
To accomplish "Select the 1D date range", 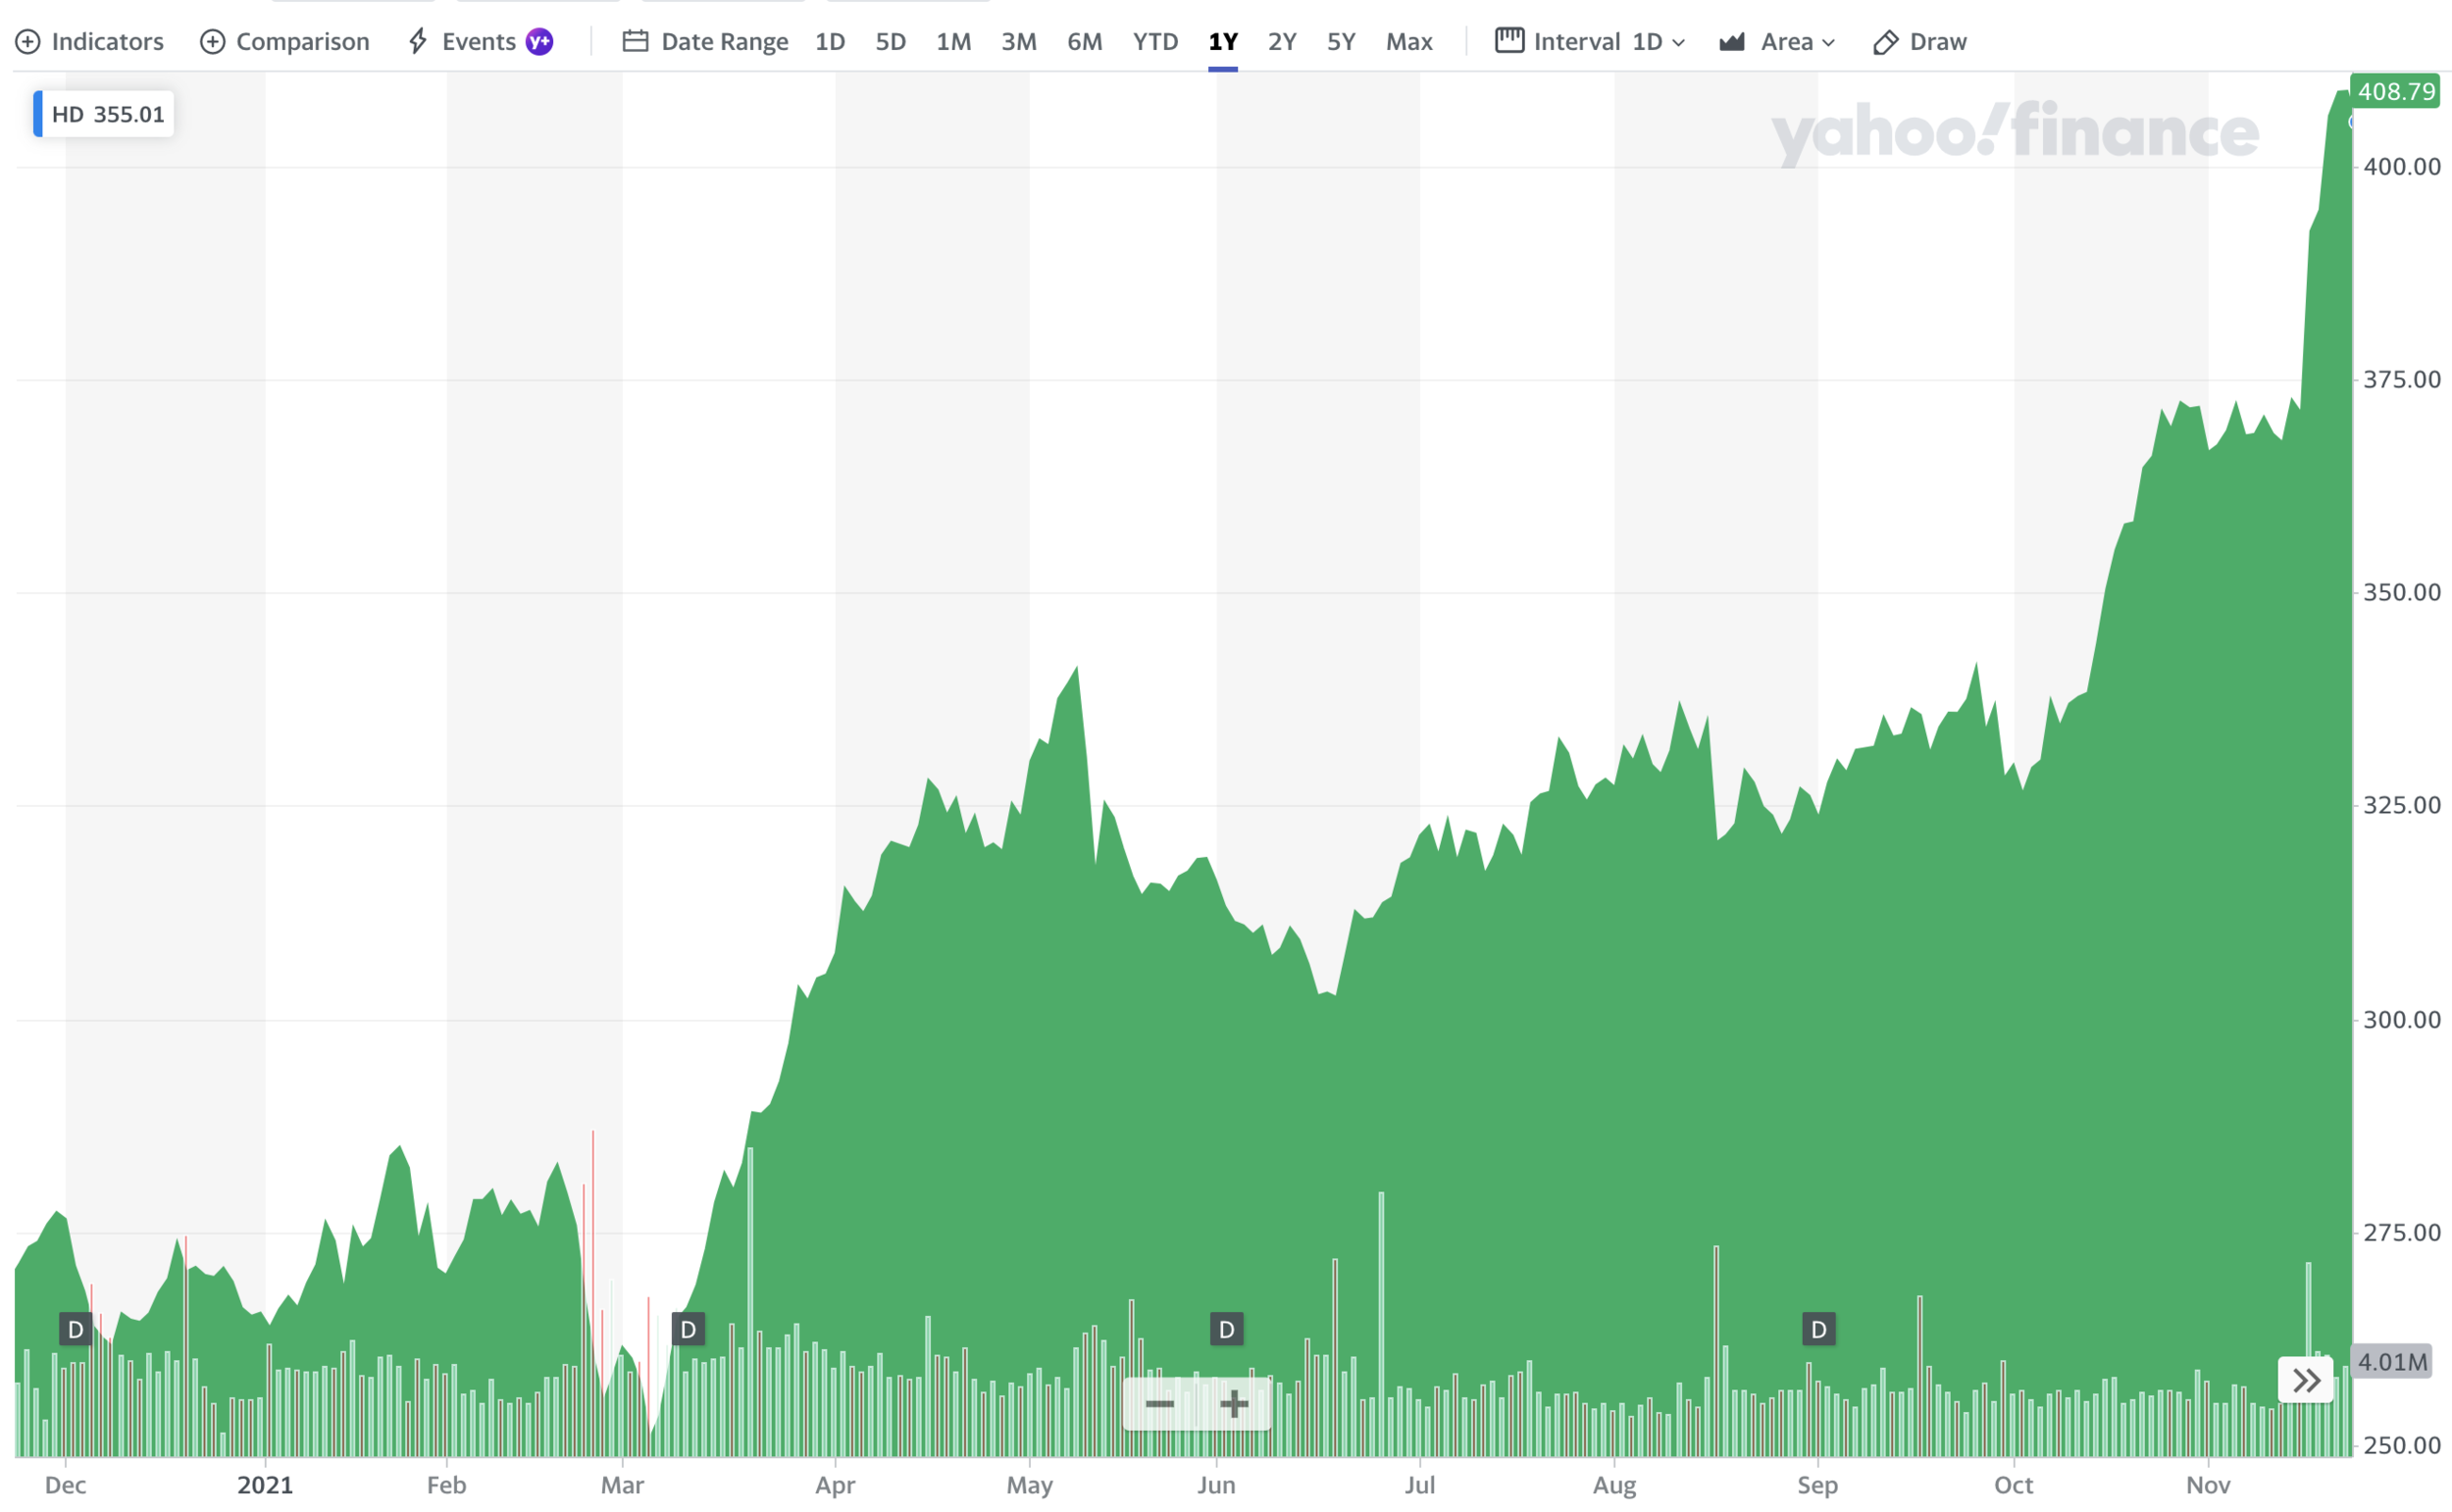I will (x=829, y=42).
